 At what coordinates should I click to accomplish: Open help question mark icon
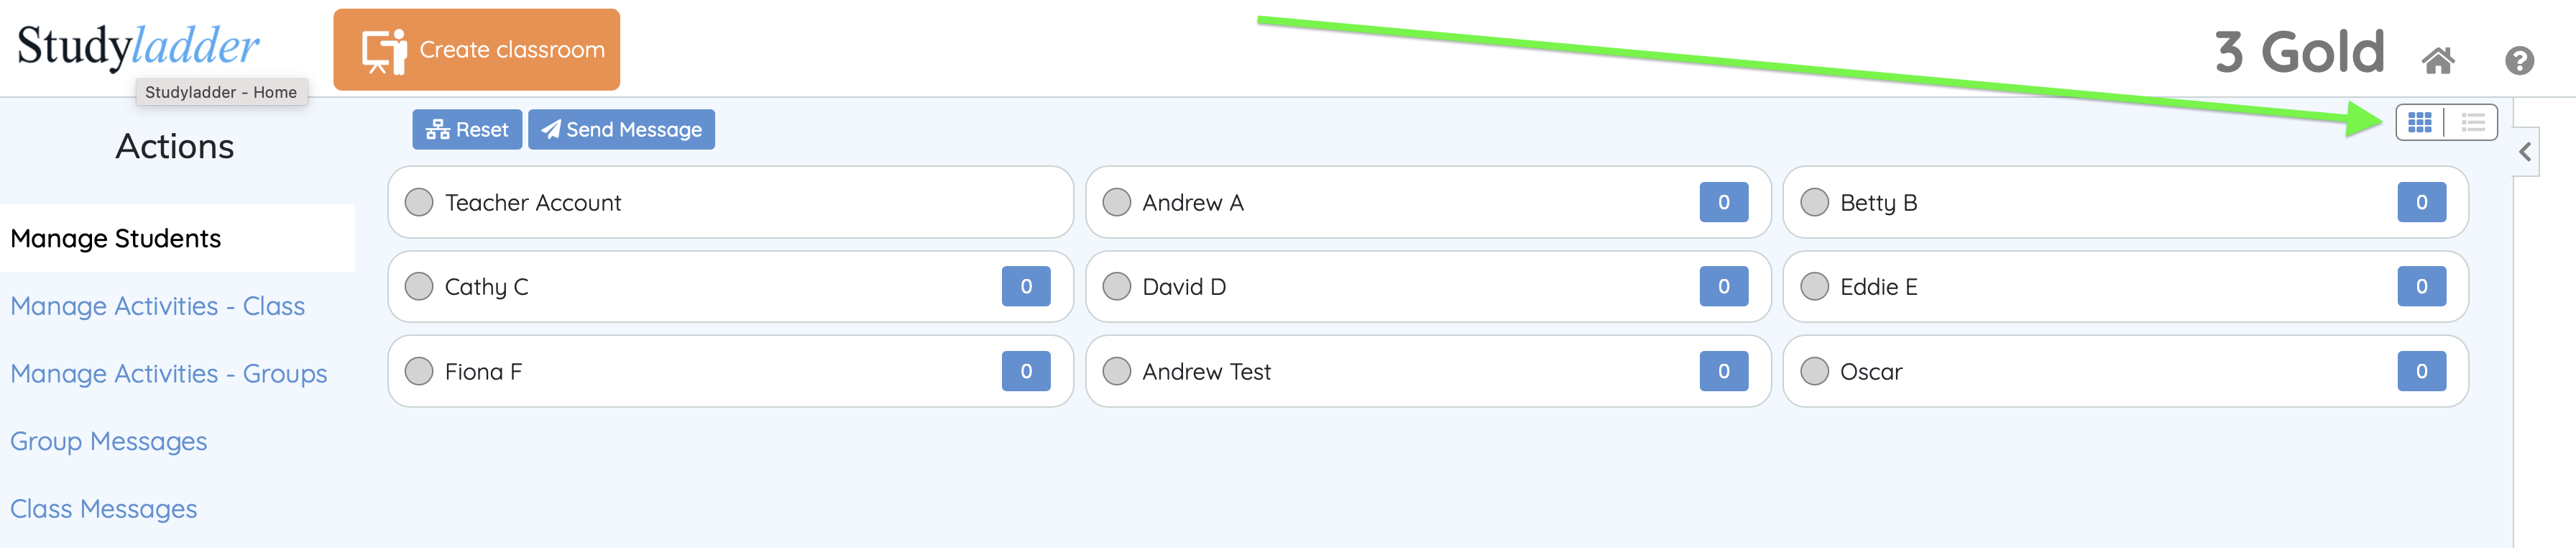tap(2518, 62)
